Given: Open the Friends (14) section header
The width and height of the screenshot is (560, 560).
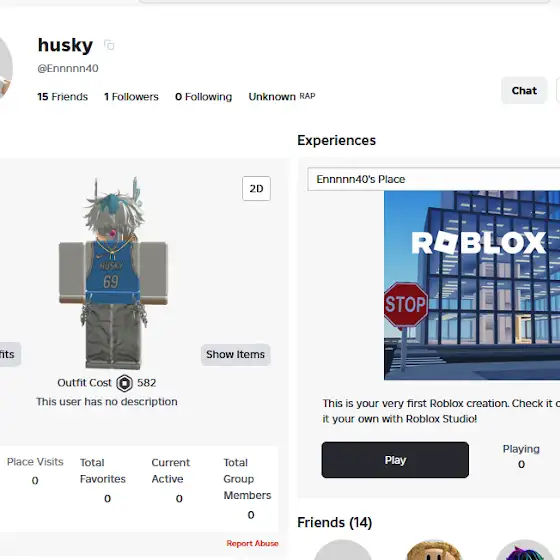Looking at the screenshot, I should 335,522.
